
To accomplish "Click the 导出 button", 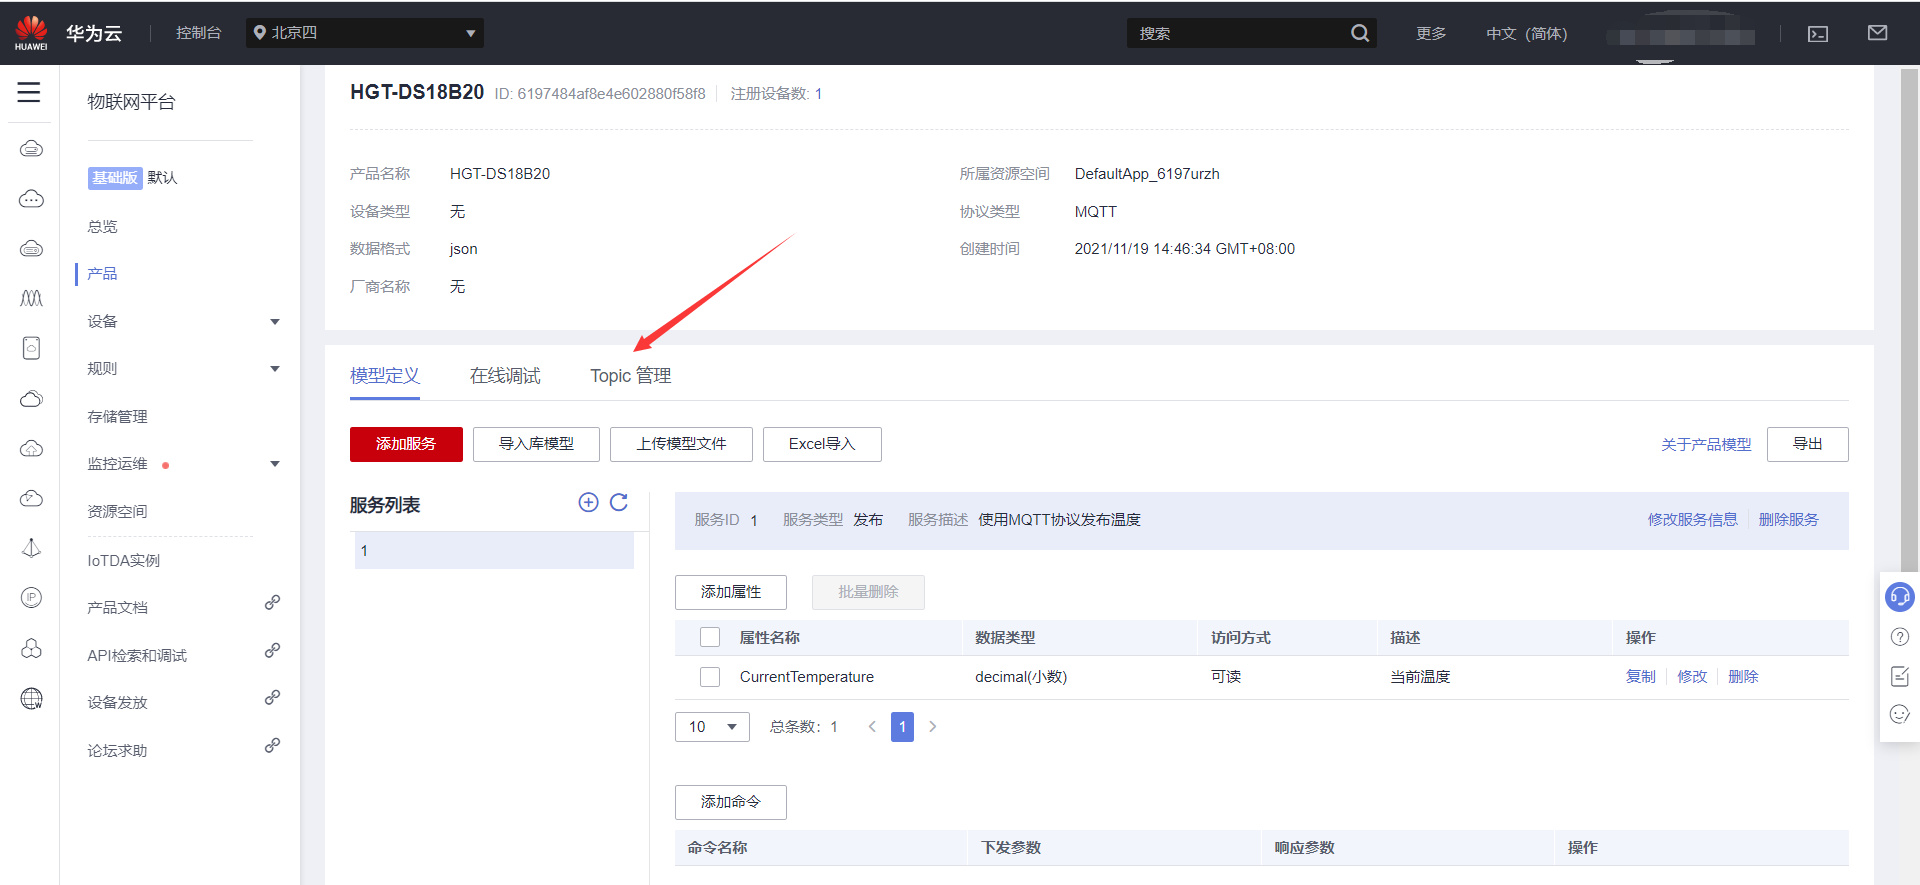I will coord(1807,444).
